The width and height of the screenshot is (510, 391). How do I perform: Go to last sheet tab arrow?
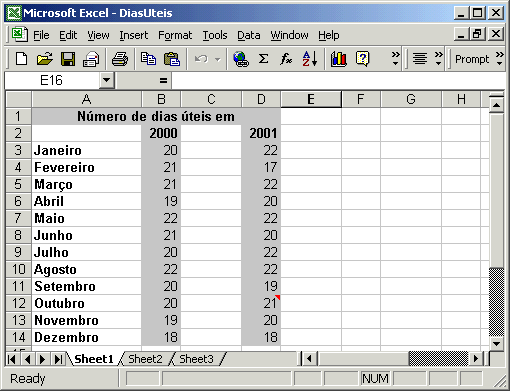coord(58,359)
